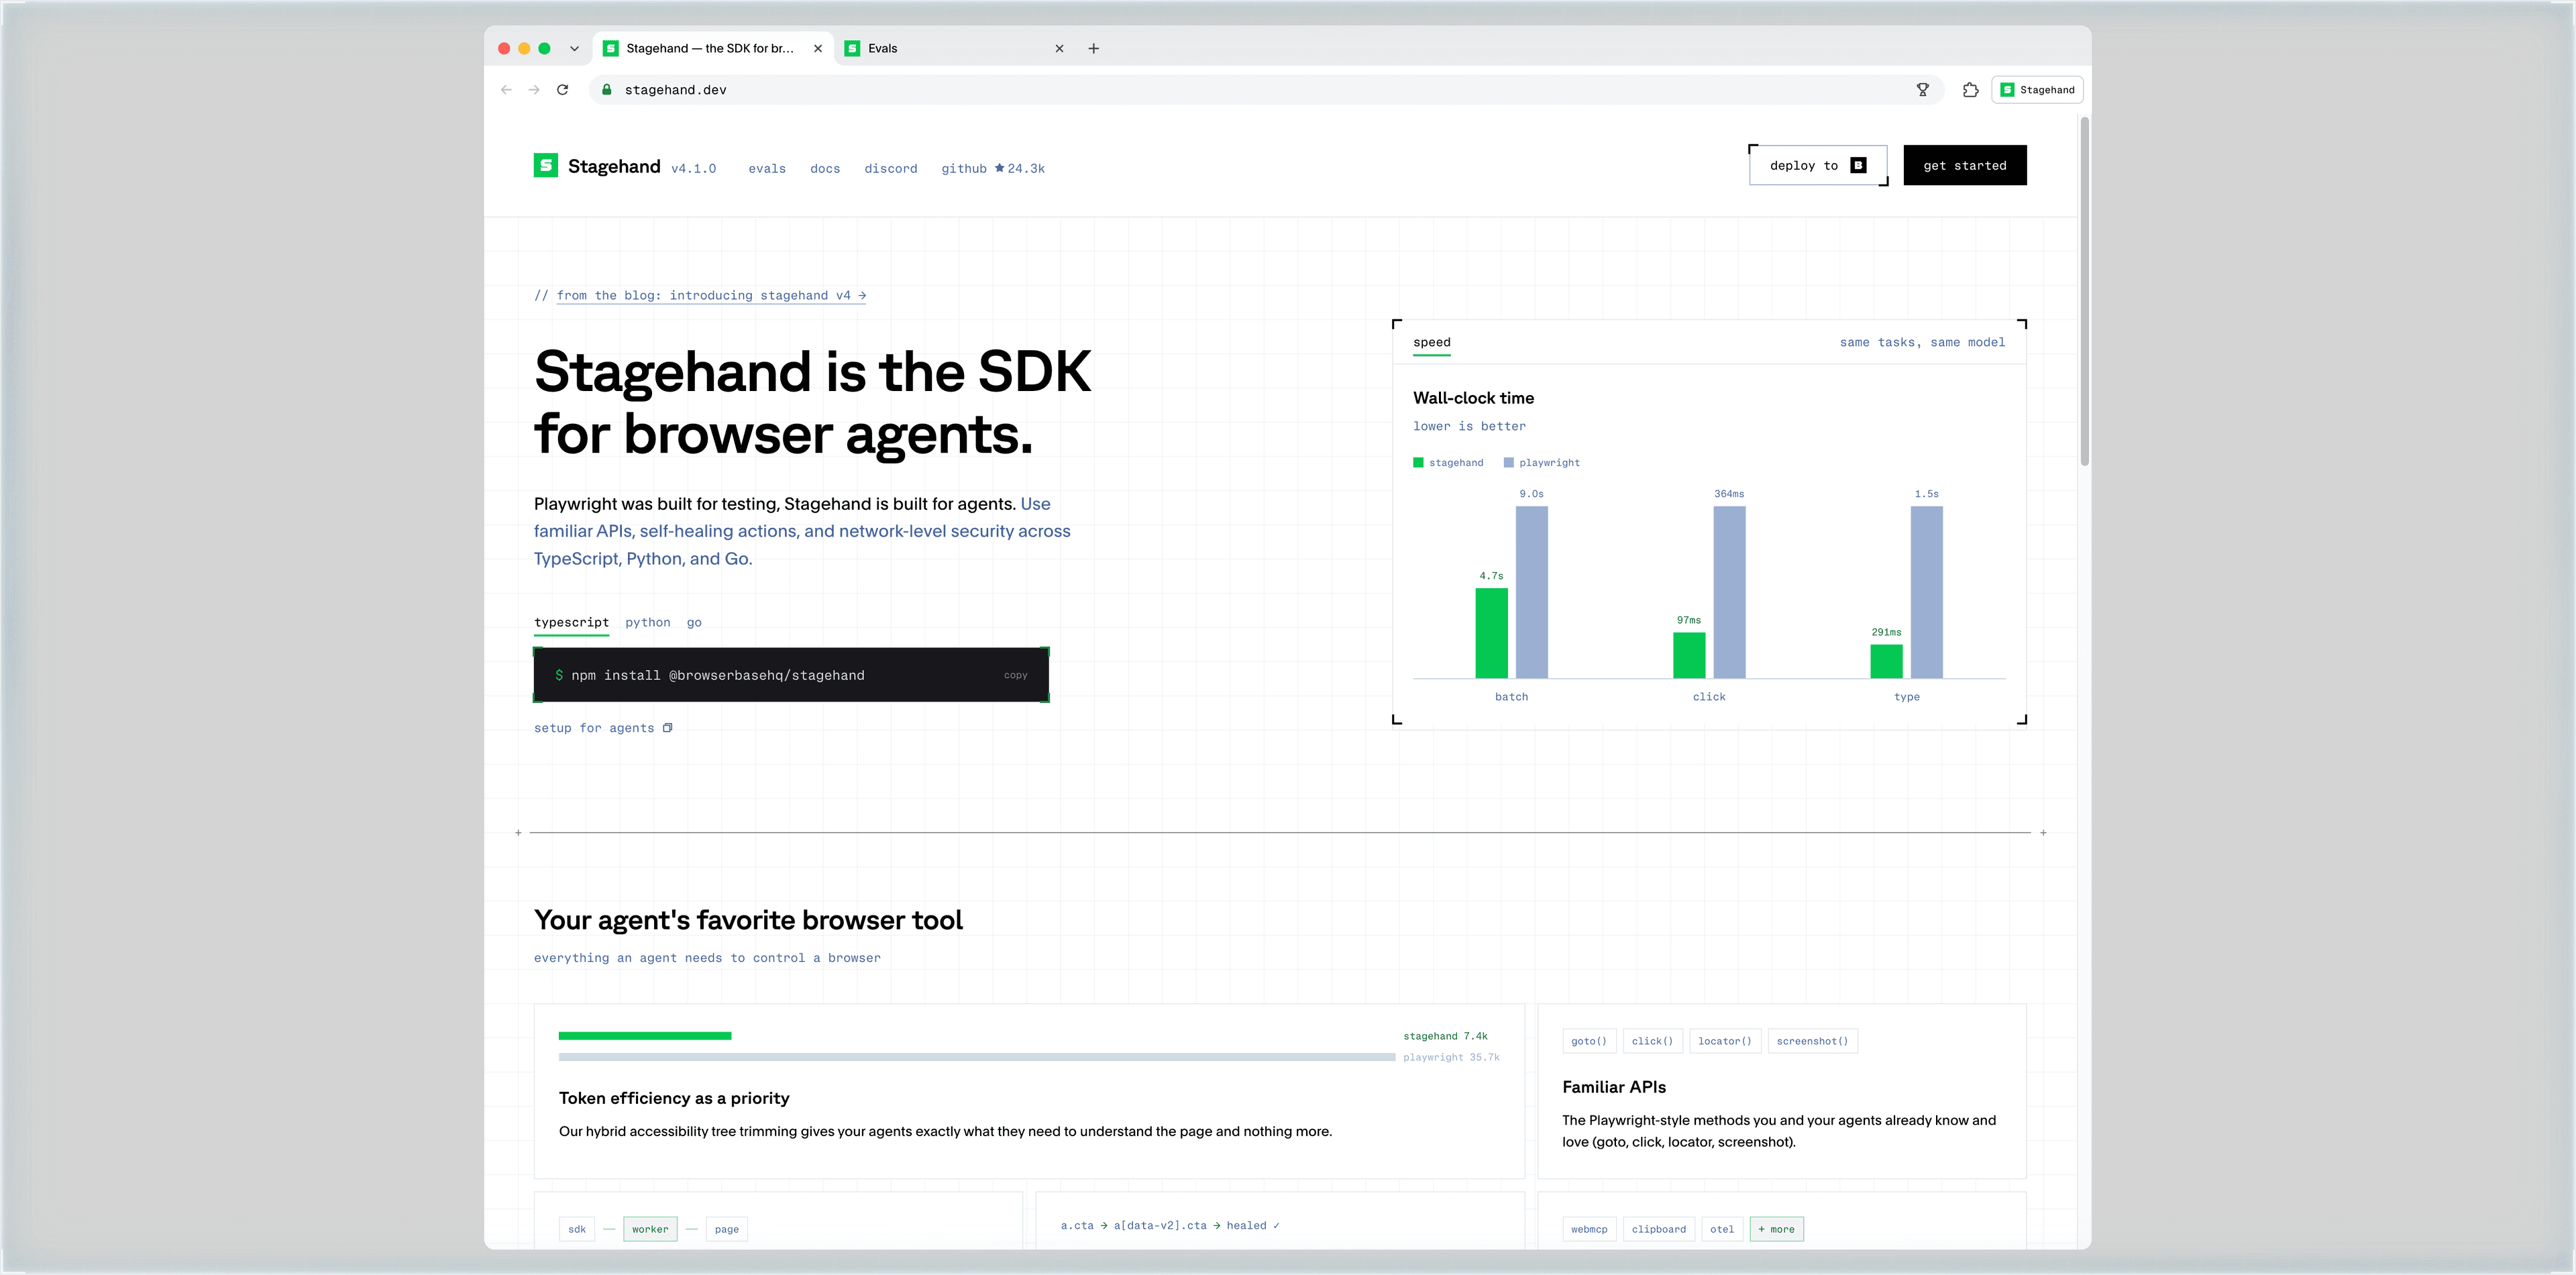This screenshot has width=2576, height=1275.
Task: Click the blue playwright legend swatch
Action: [x=1508, y=463]
